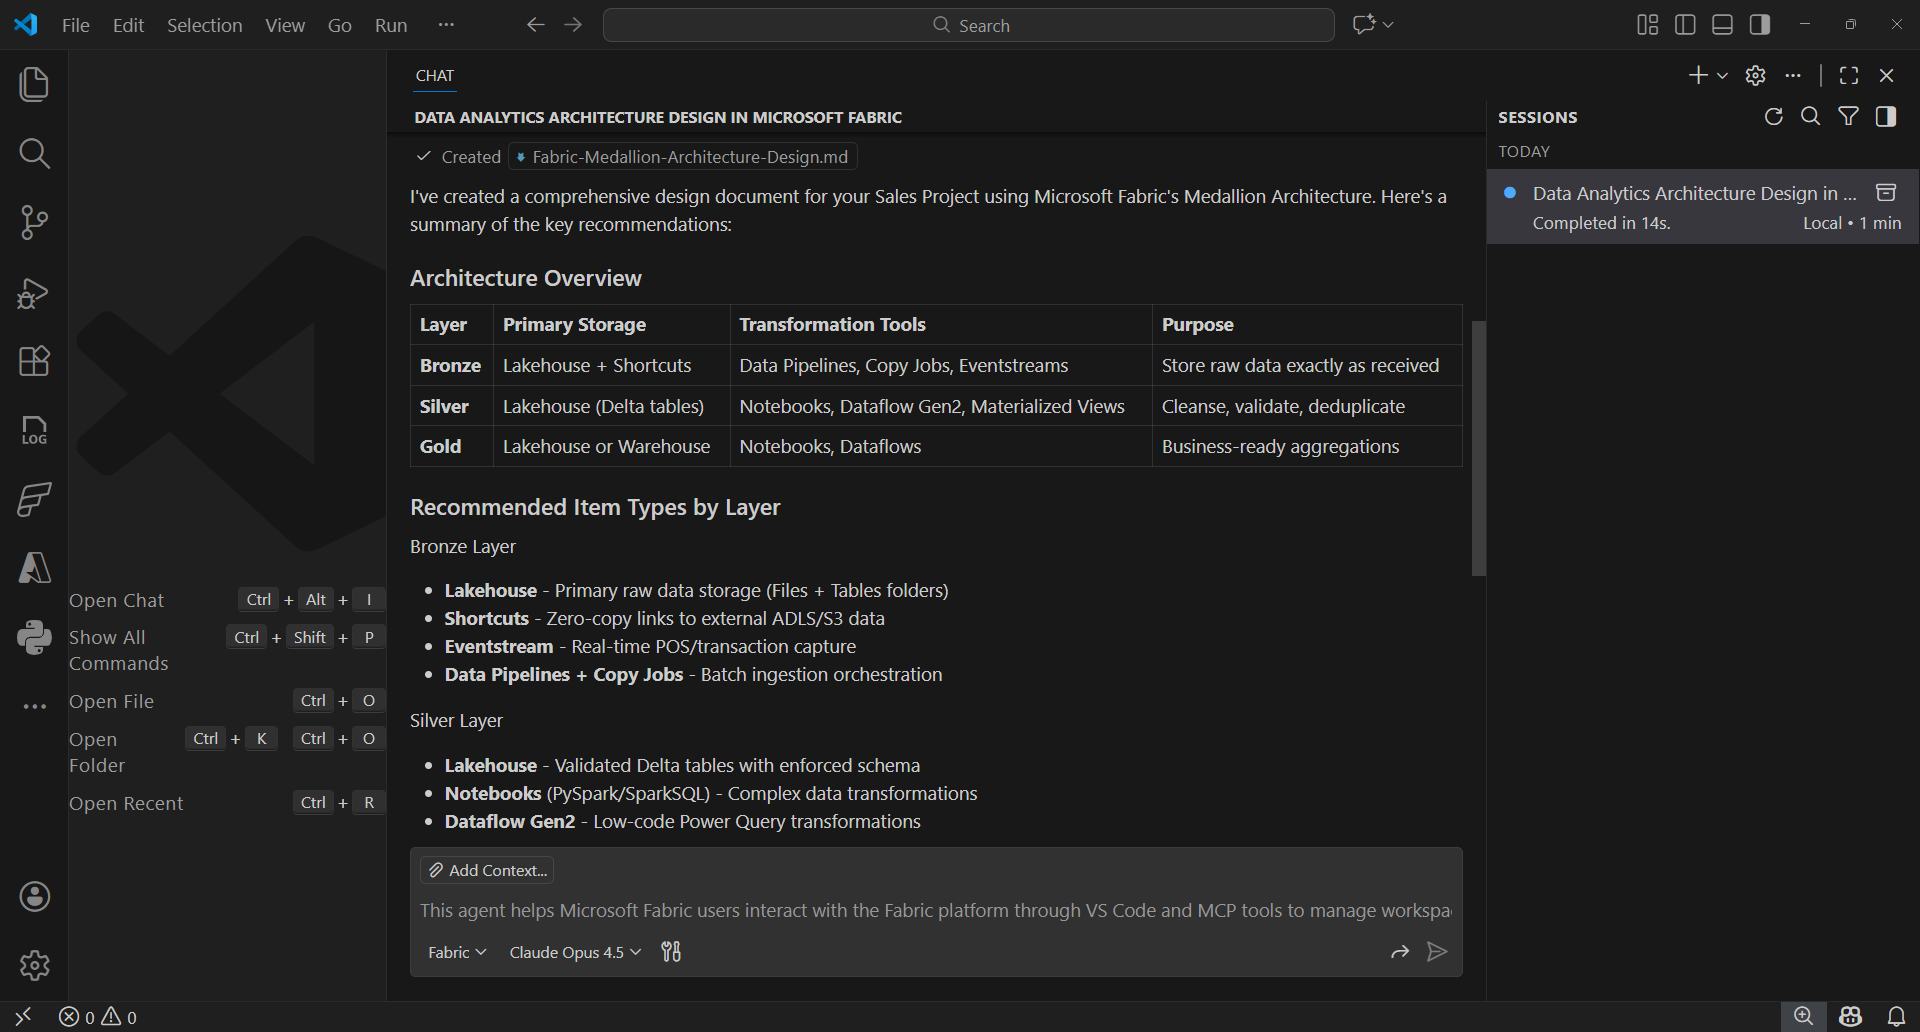Expand the new chat dropdown arrow
This screenshot has width=1920, height=1032.
1720,75
